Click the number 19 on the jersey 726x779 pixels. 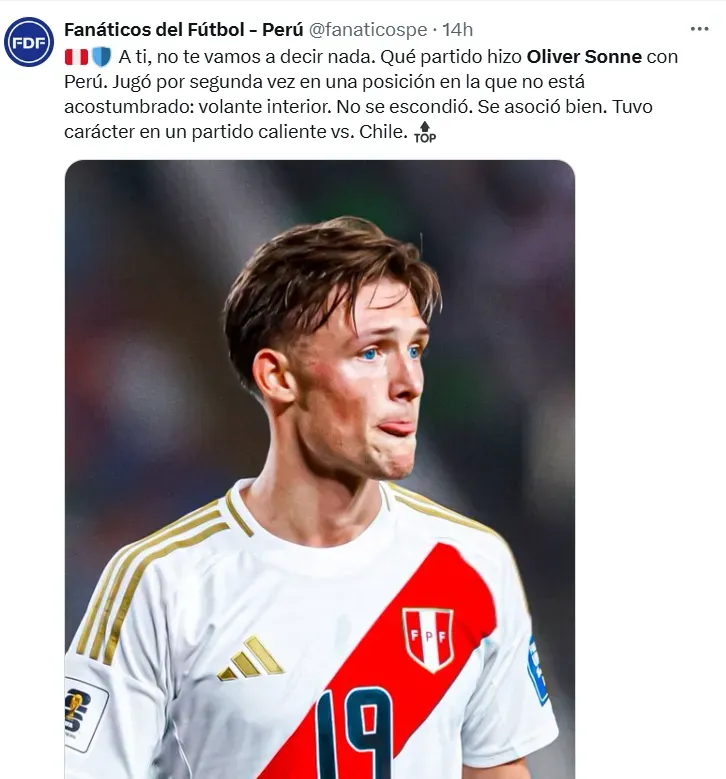(x=354, y=733)
